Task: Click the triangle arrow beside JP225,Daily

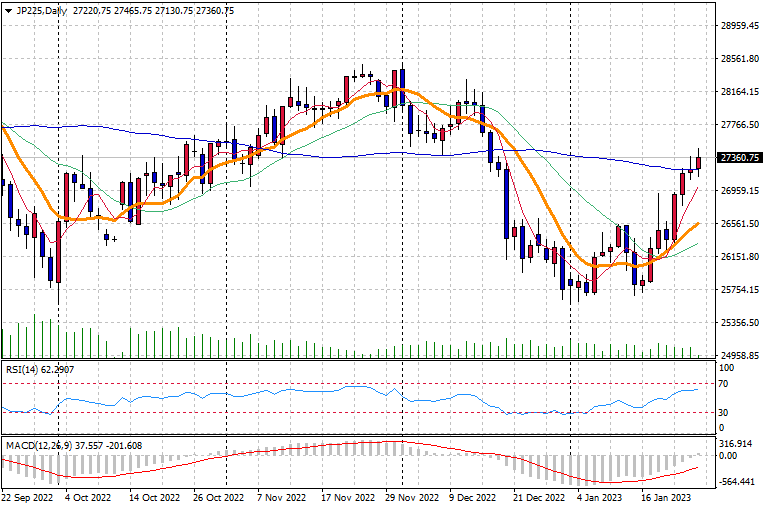Action: (9, 10)
